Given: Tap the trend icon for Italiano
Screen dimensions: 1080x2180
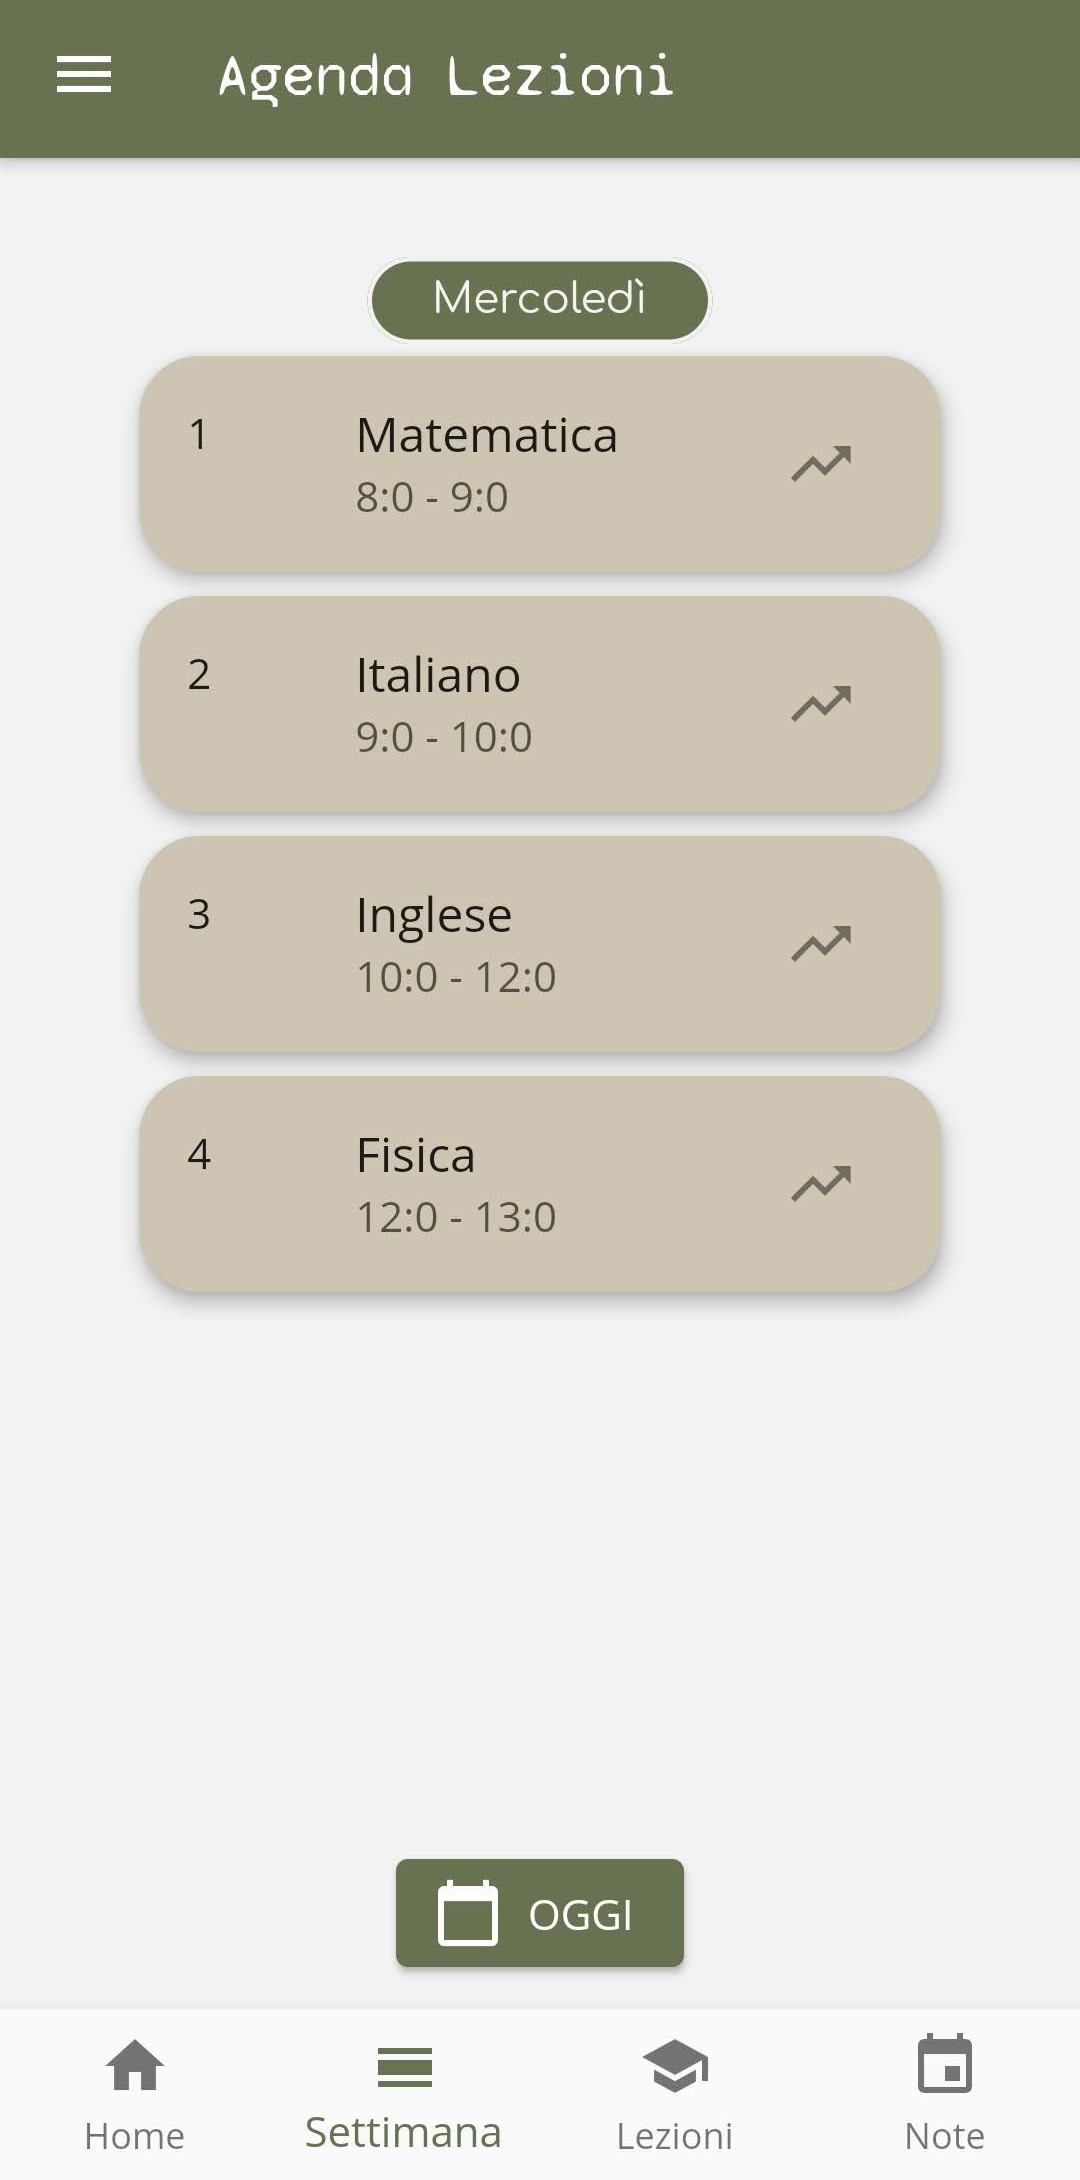Looking at the screenshot, I should (821, 703).
